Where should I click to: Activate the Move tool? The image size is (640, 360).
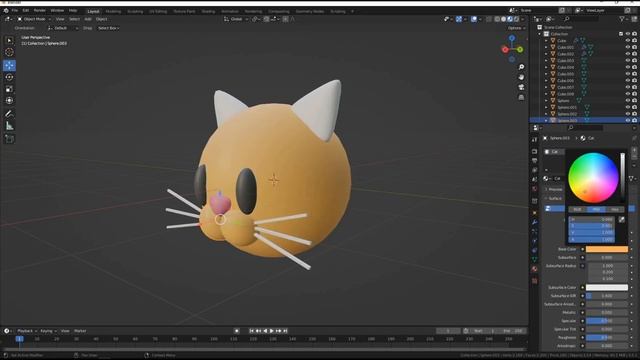[9, 65]
